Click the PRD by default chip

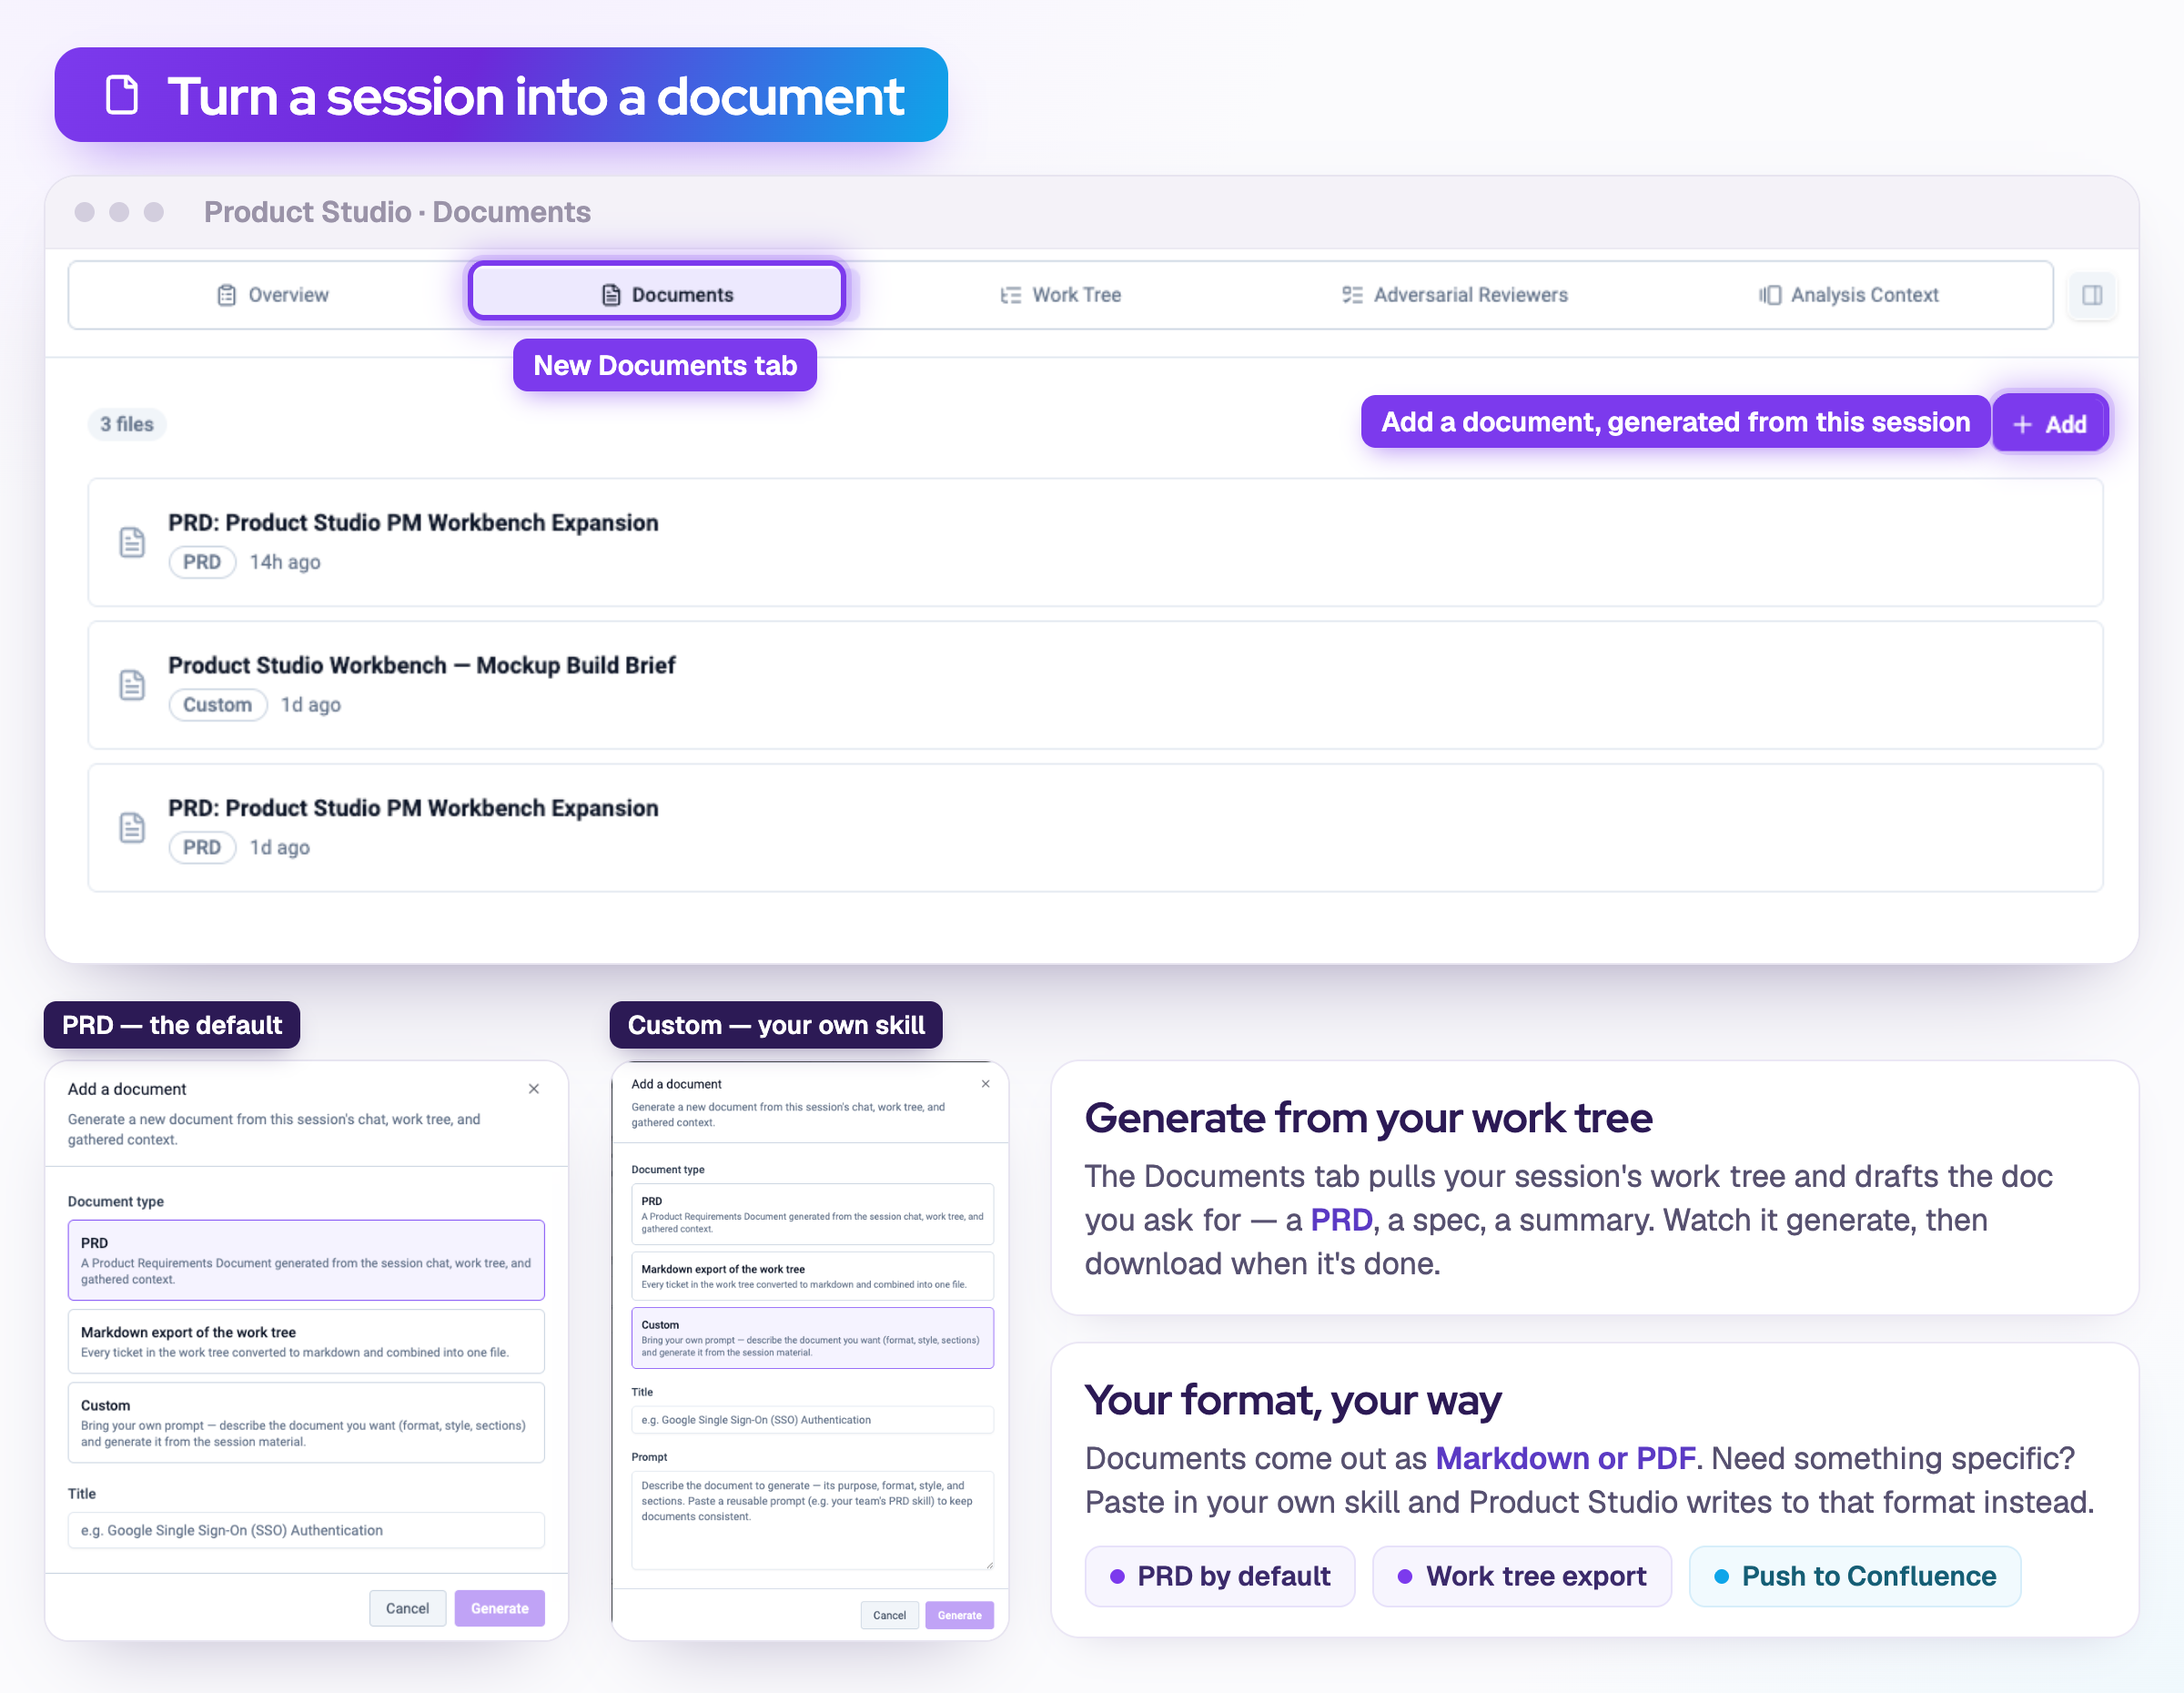click(1220, 1576)
